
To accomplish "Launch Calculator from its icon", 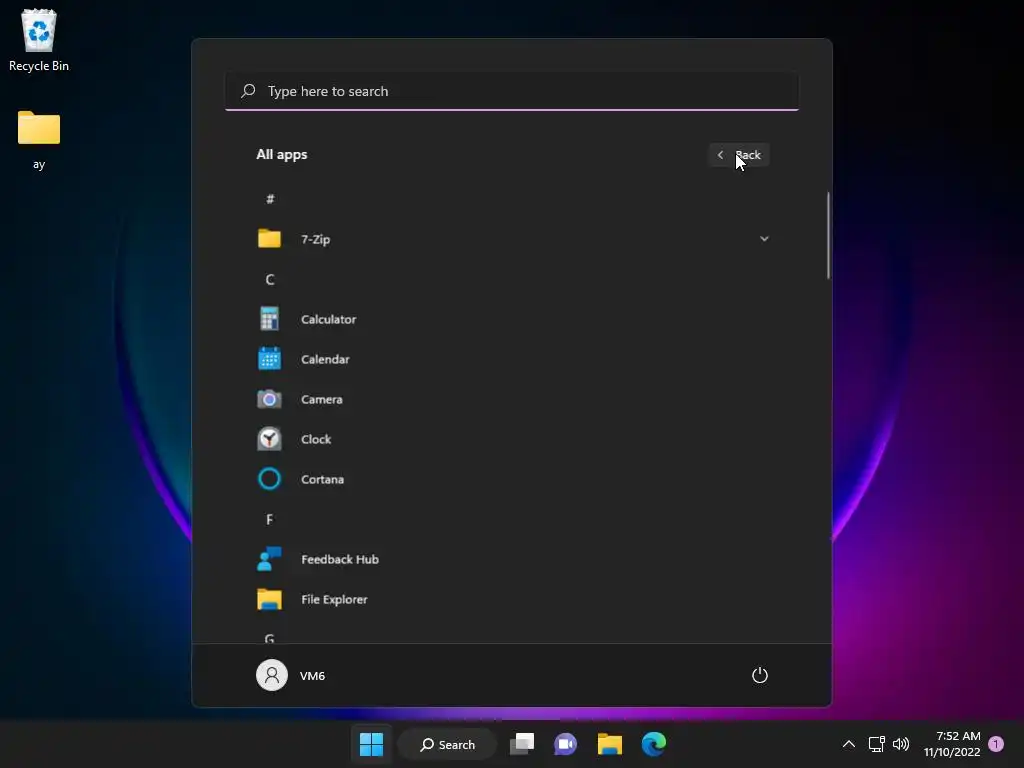I will tap(269, 319).
